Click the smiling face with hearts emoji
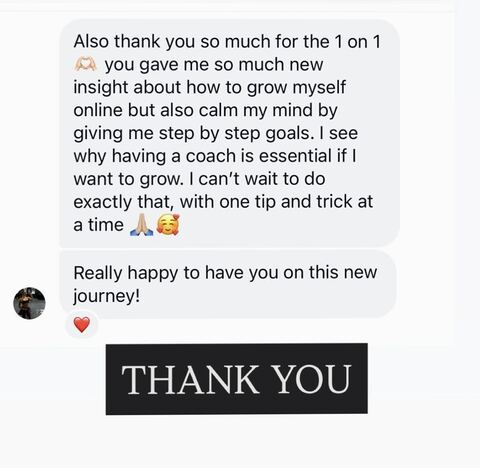The width and height of the screenshot is (480, 468). point(168,225)
